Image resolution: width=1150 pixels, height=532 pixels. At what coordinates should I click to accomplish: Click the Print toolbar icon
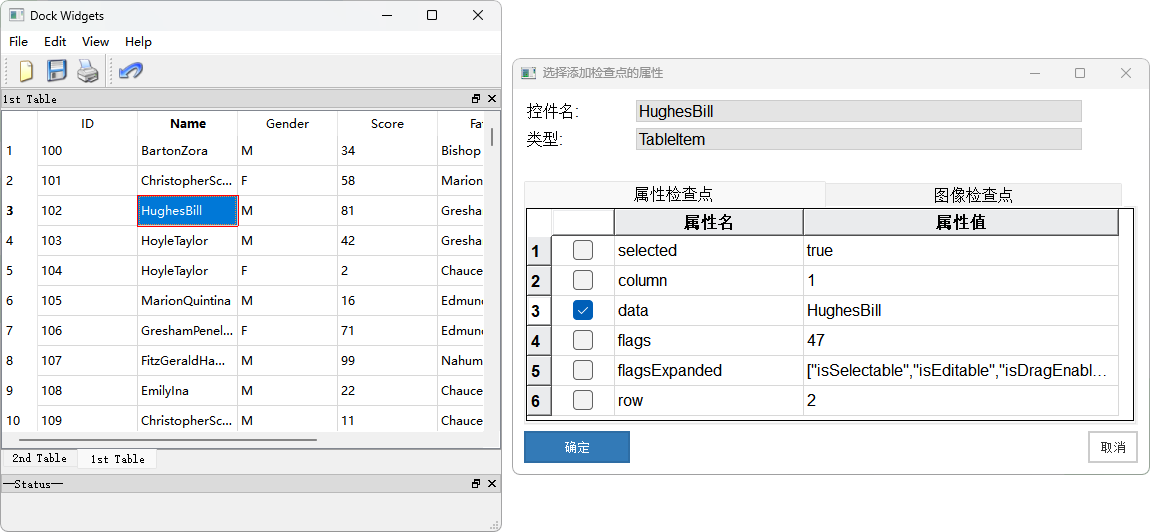88,71
